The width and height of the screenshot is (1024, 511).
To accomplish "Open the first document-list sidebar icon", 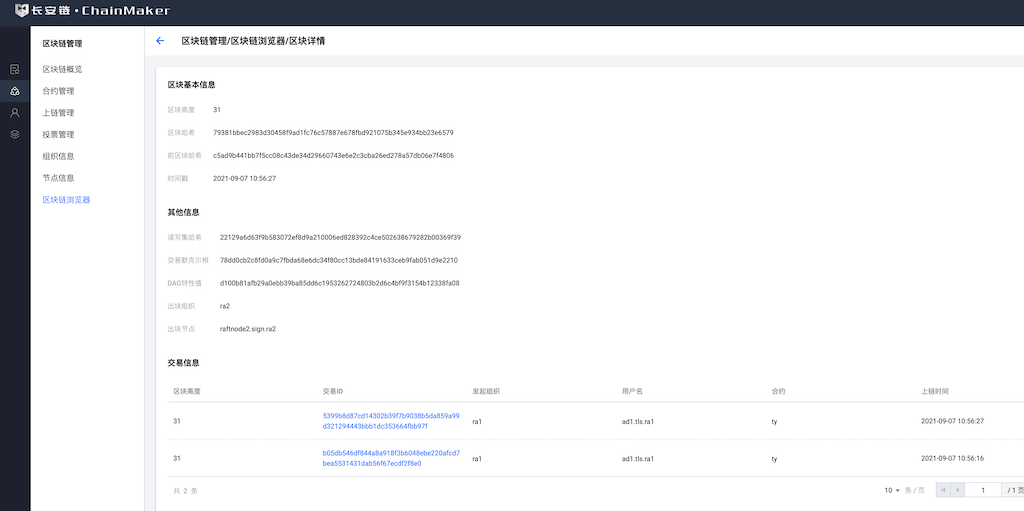I will [15, 69].
